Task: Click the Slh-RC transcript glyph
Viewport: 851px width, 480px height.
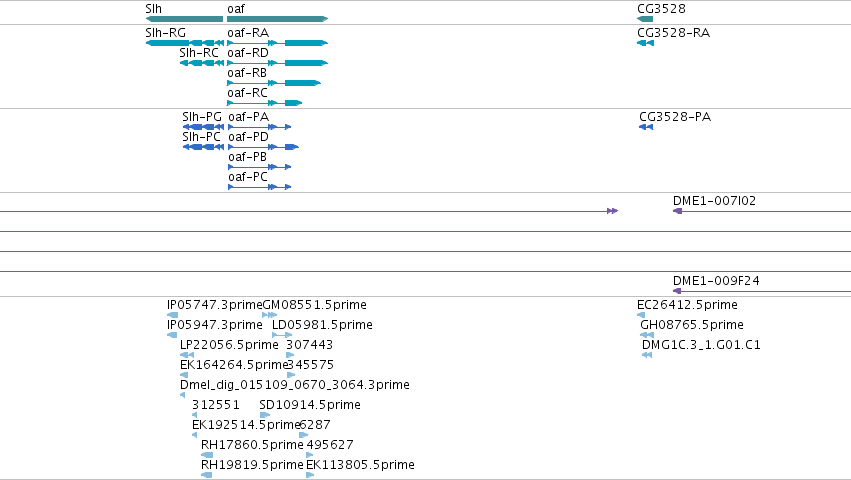Action: tap(202, 63)
